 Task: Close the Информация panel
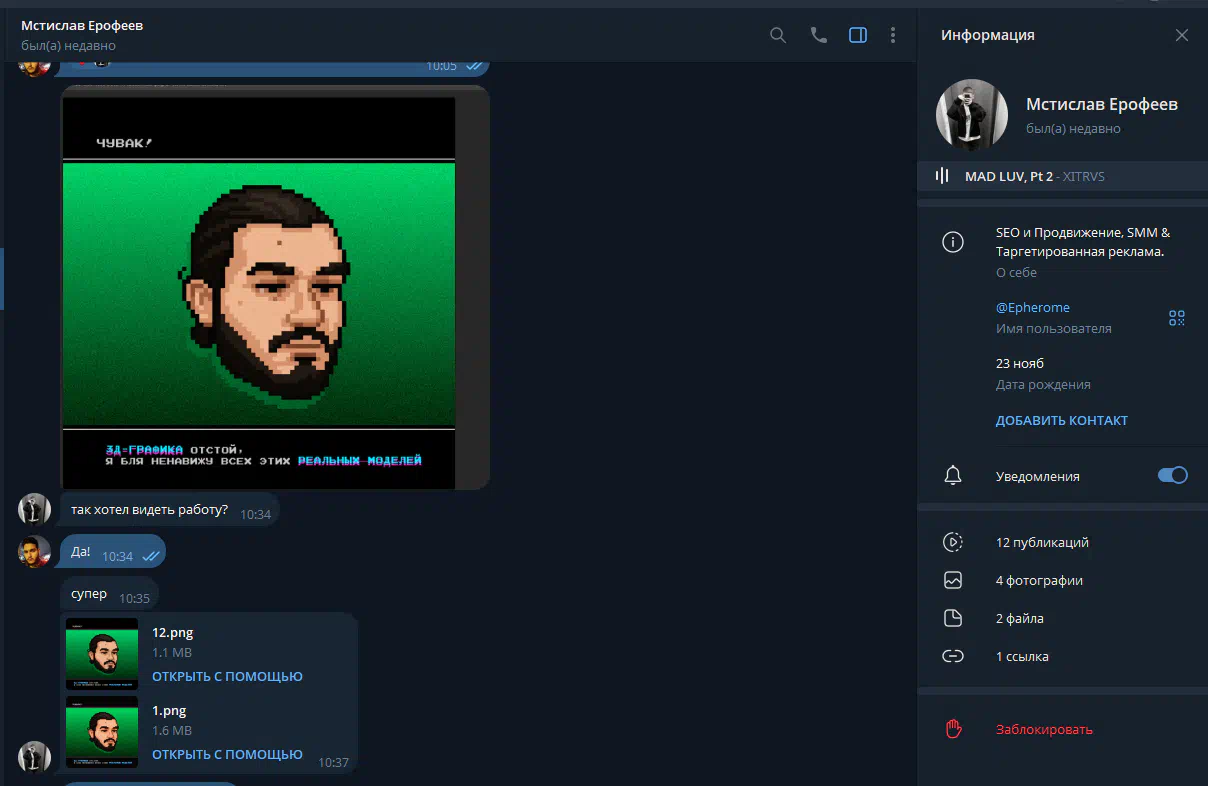tap(1181, 35)
